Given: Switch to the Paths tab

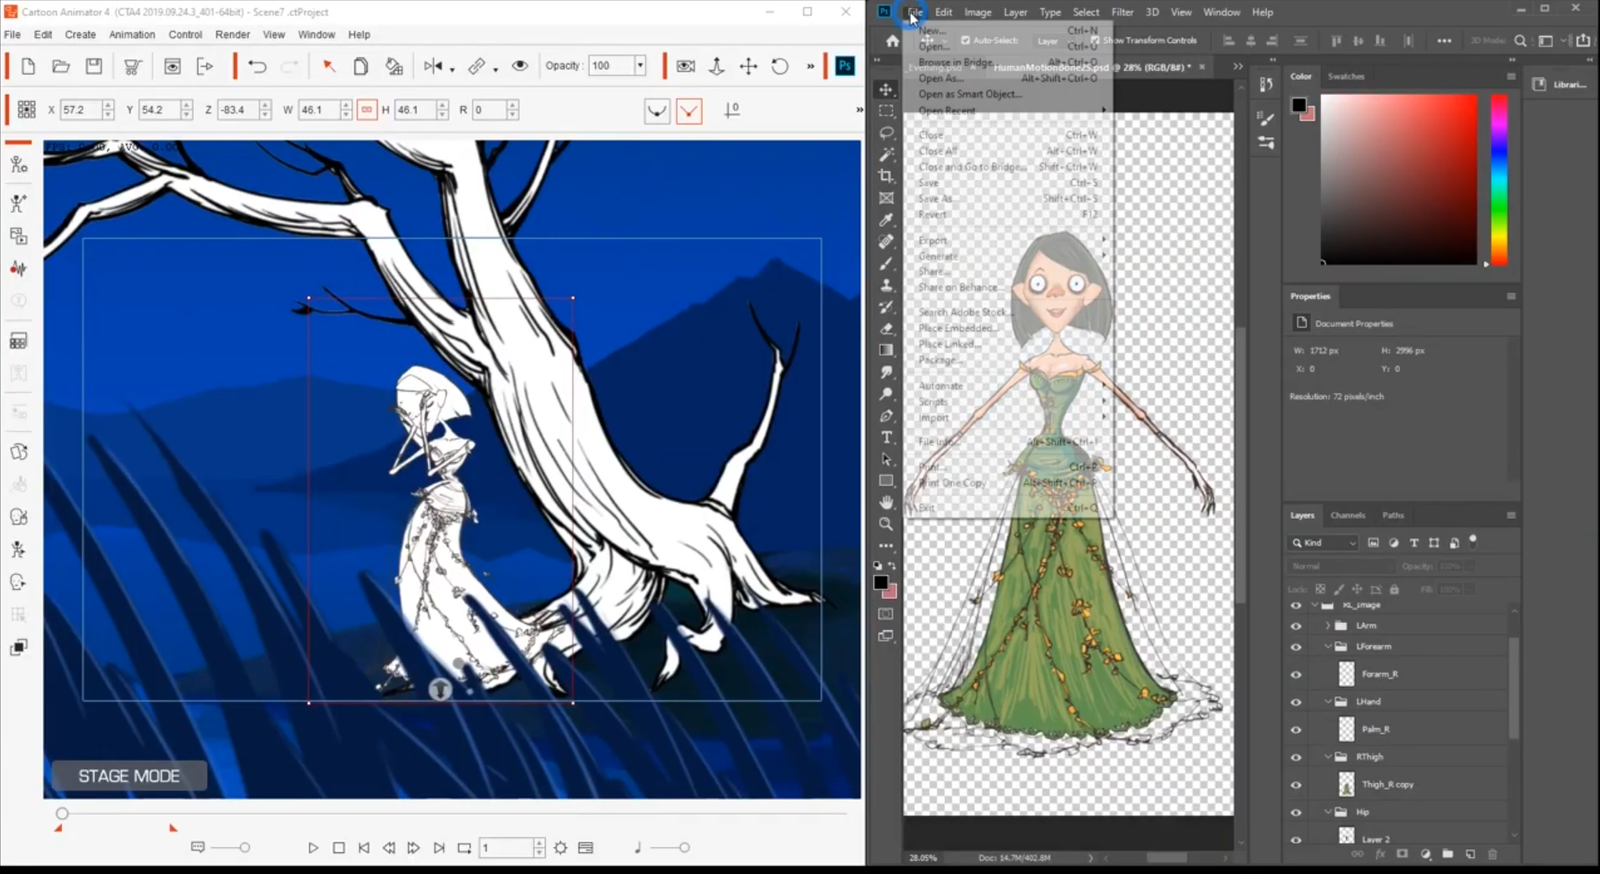Looking at the screenshot, I should point(1393,515).
